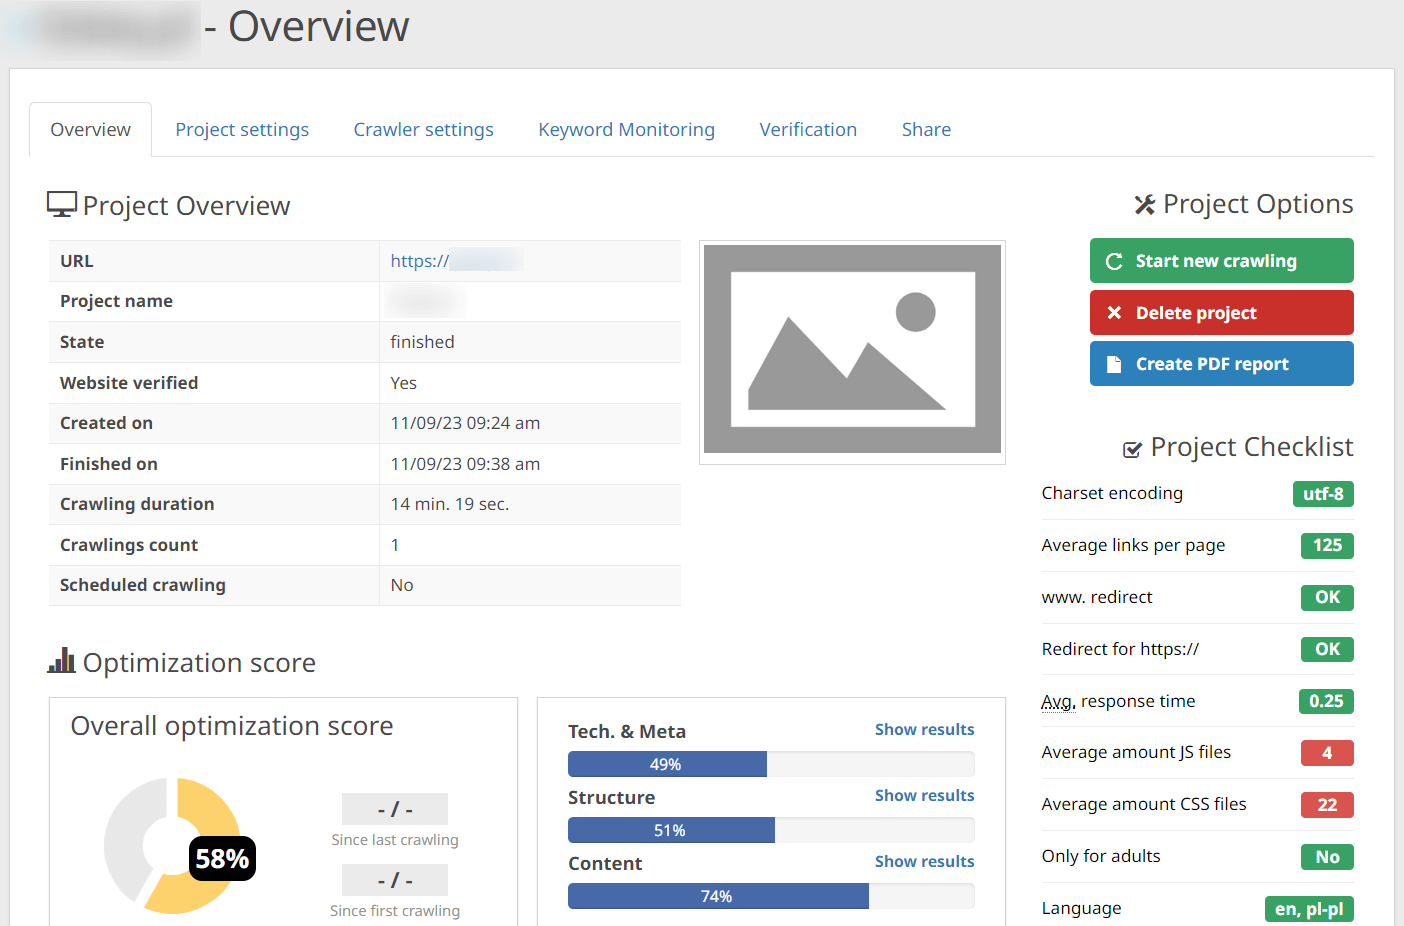Click the document icon on Create PDF report
The height and width of the screenshot is (926, 1404).
pos(1114,365)
